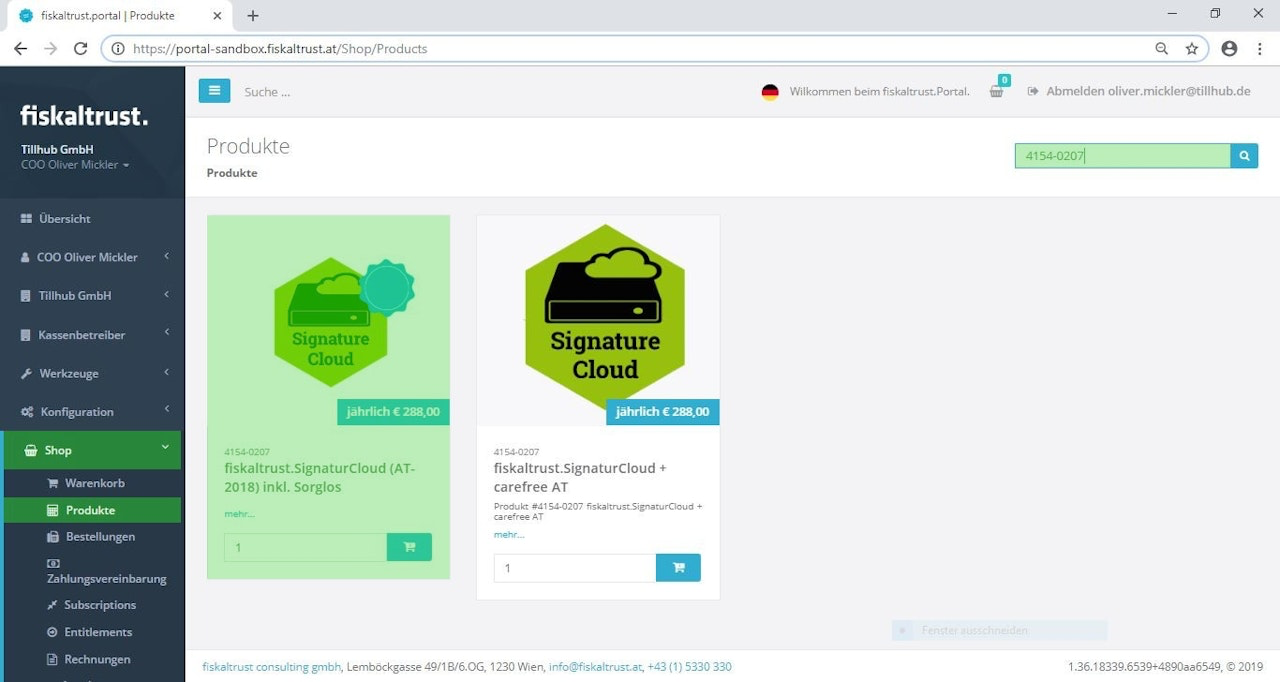The width and height of the screenshot is (1280, 682).
Task: Close the fiskaltrust.portal browser tab
Action: (218, 16)
